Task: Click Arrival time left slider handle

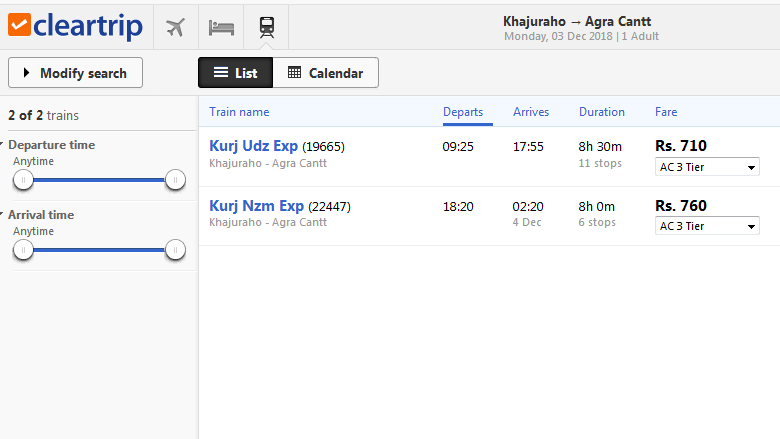Action: pos(23,250)
